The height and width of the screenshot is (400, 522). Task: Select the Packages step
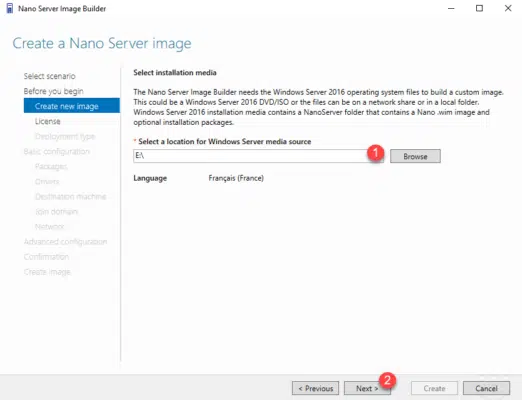51,166
